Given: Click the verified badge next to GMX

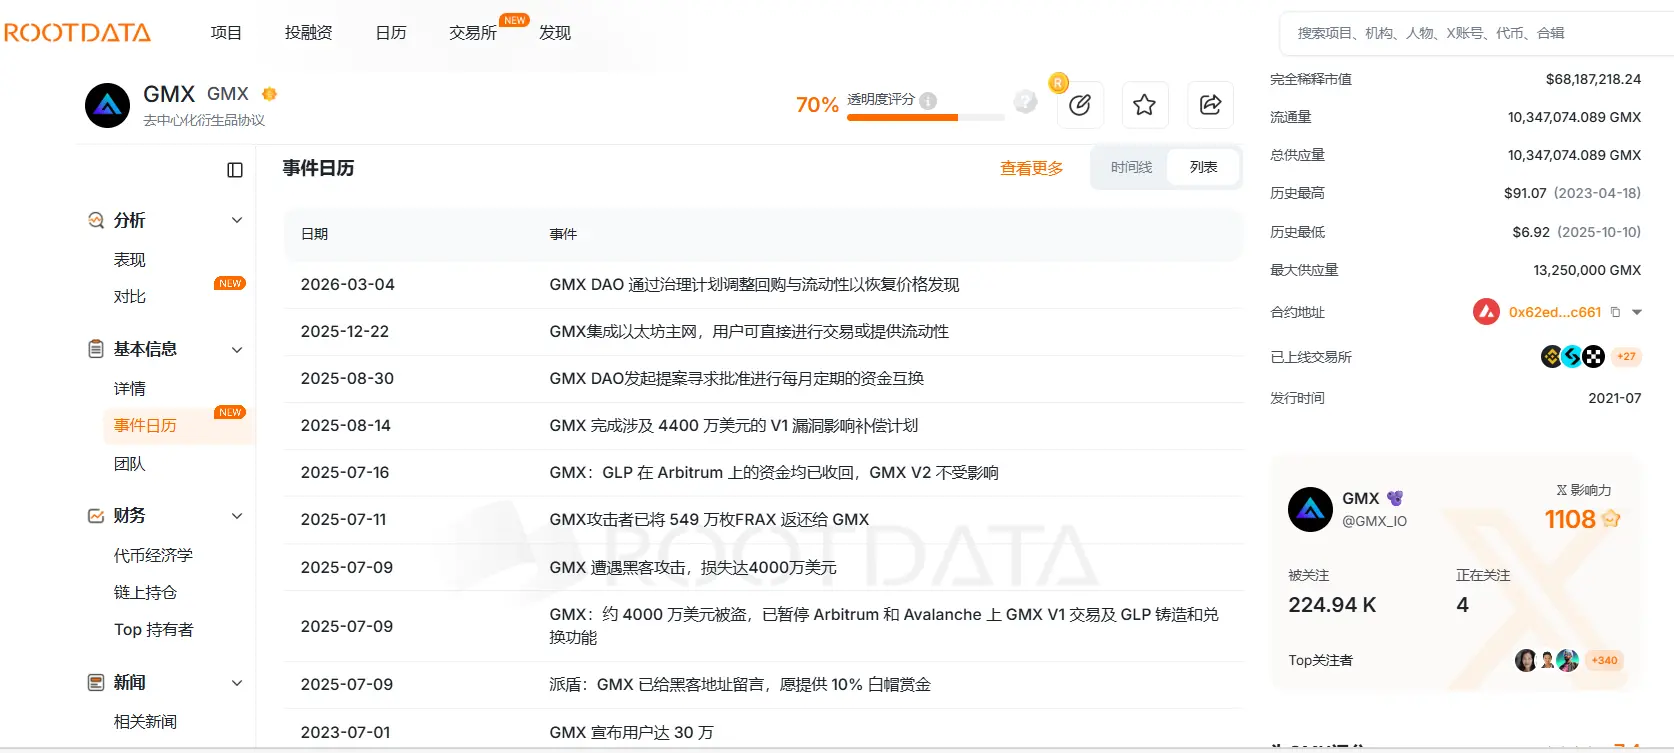Looking at the screenshot, I should [269, 94].
